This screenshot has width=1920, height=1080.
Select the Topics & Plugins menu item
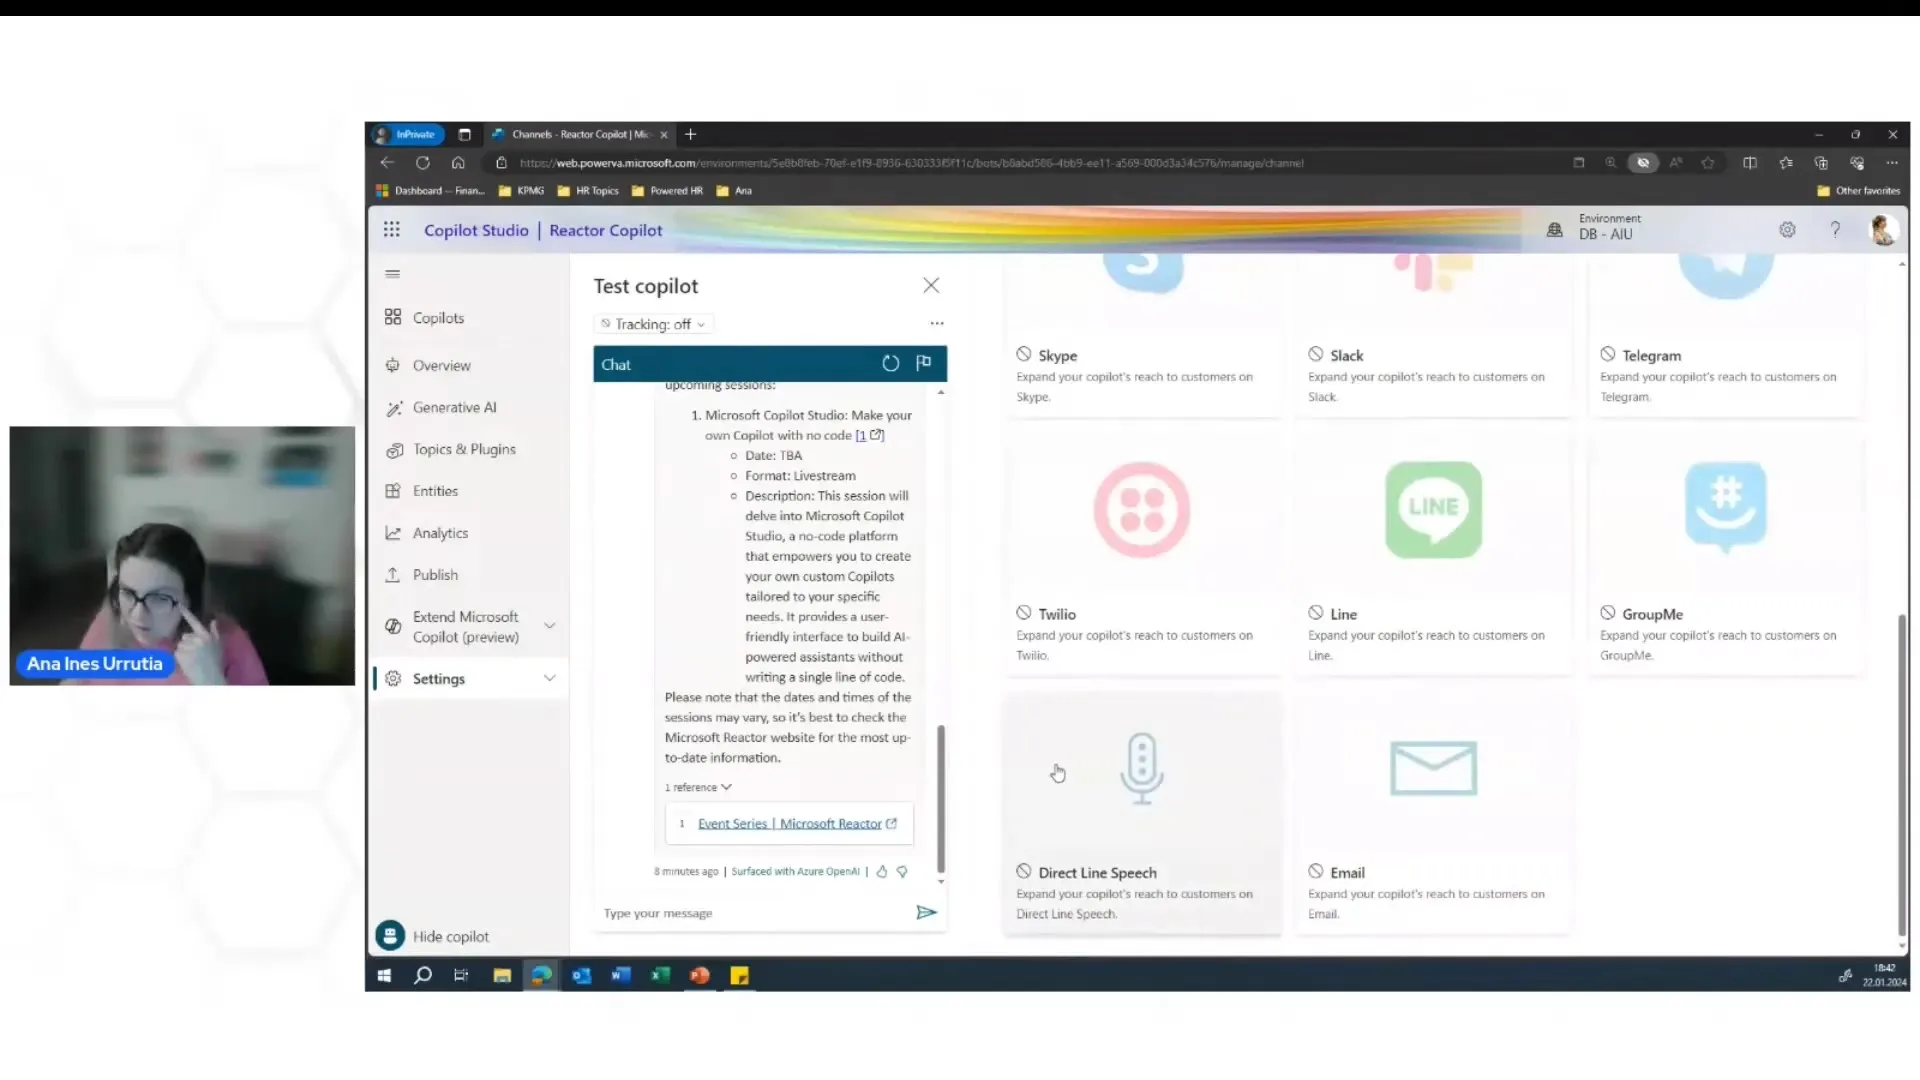[x=464, y=448]
